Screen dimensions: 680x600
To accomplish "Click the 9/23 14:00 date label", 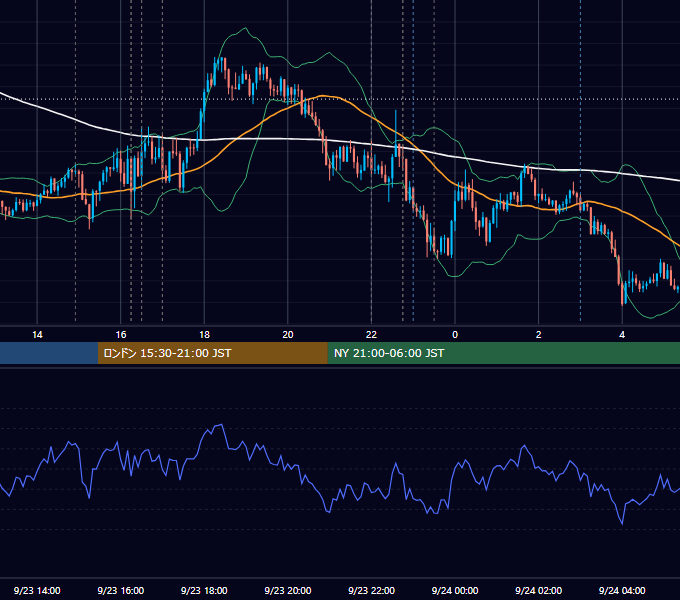I will pos(37,590).
